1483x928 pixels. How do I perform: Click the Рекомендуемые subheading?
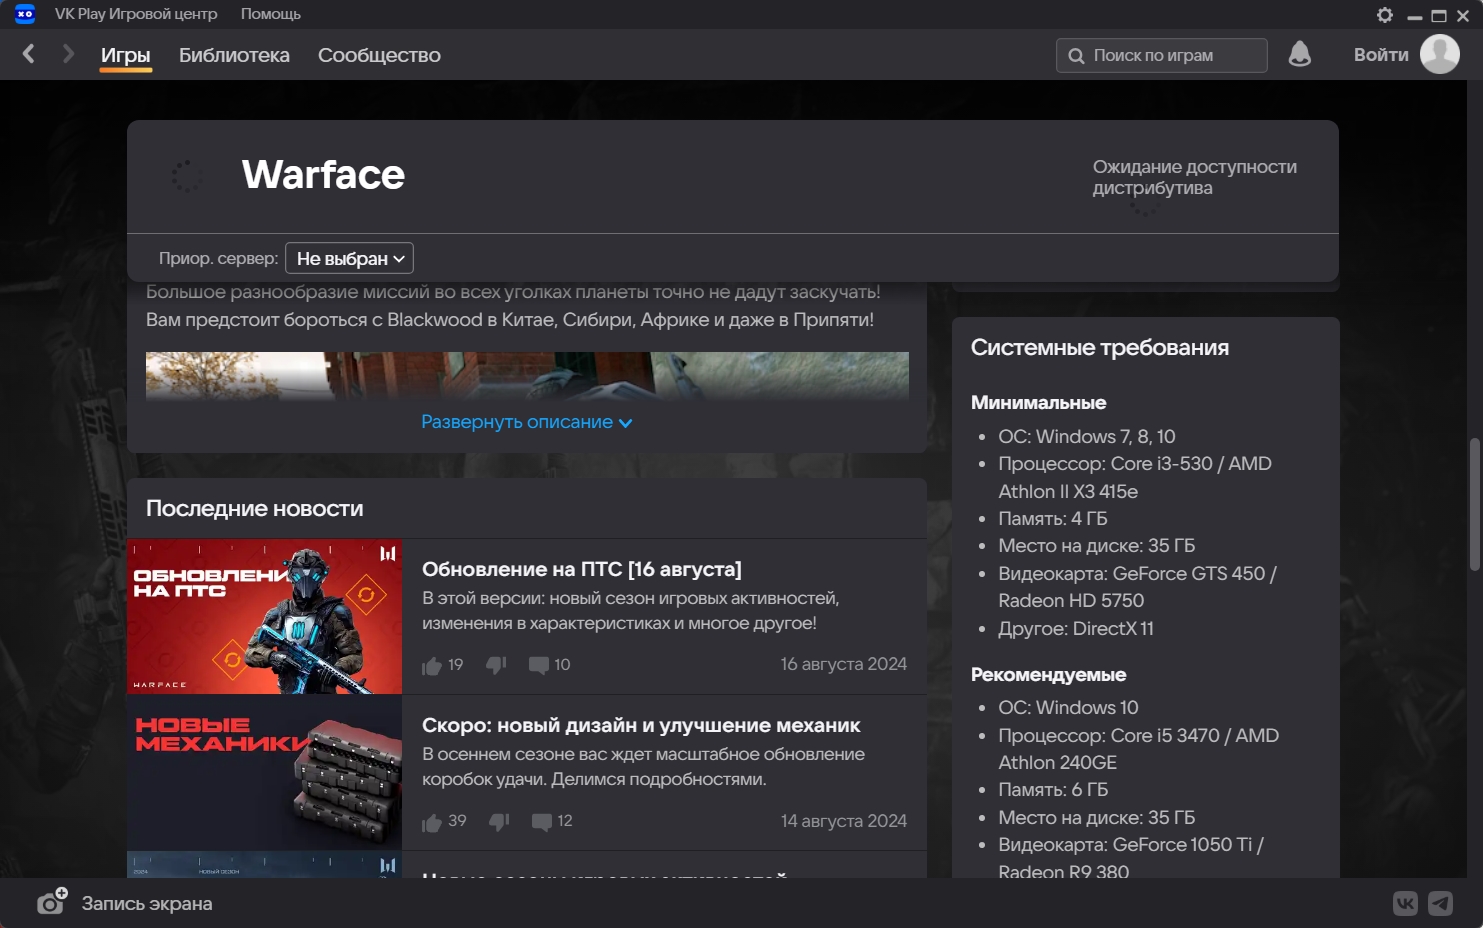[1048, 674]
